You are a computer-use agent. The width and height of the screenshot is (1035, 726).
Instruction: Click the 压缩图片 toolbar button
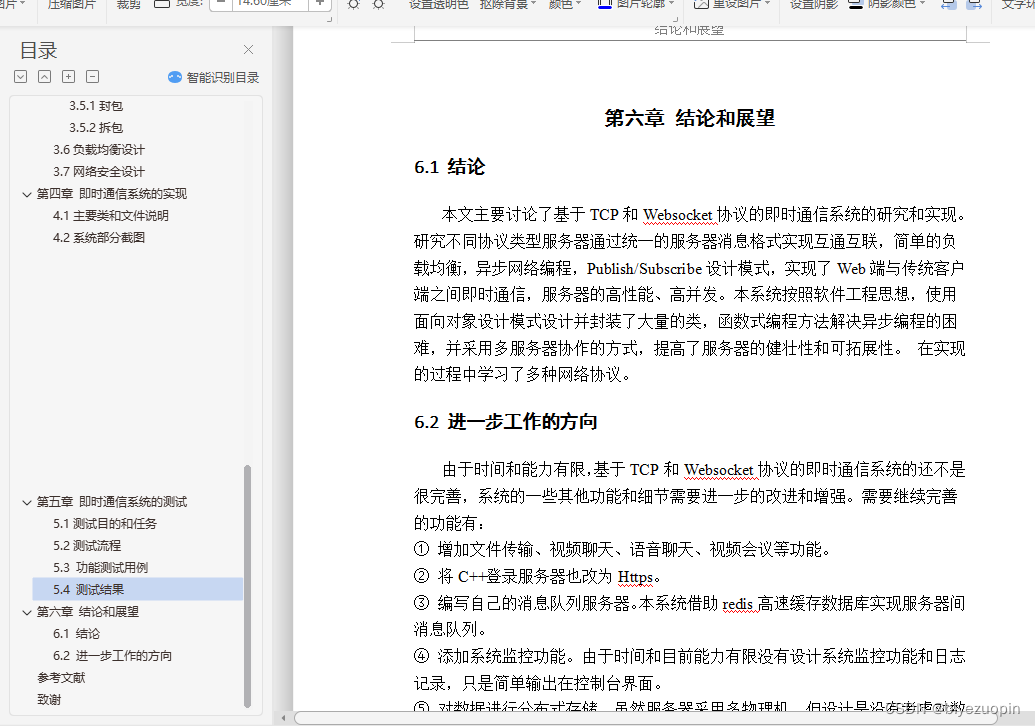pos(71,5)
